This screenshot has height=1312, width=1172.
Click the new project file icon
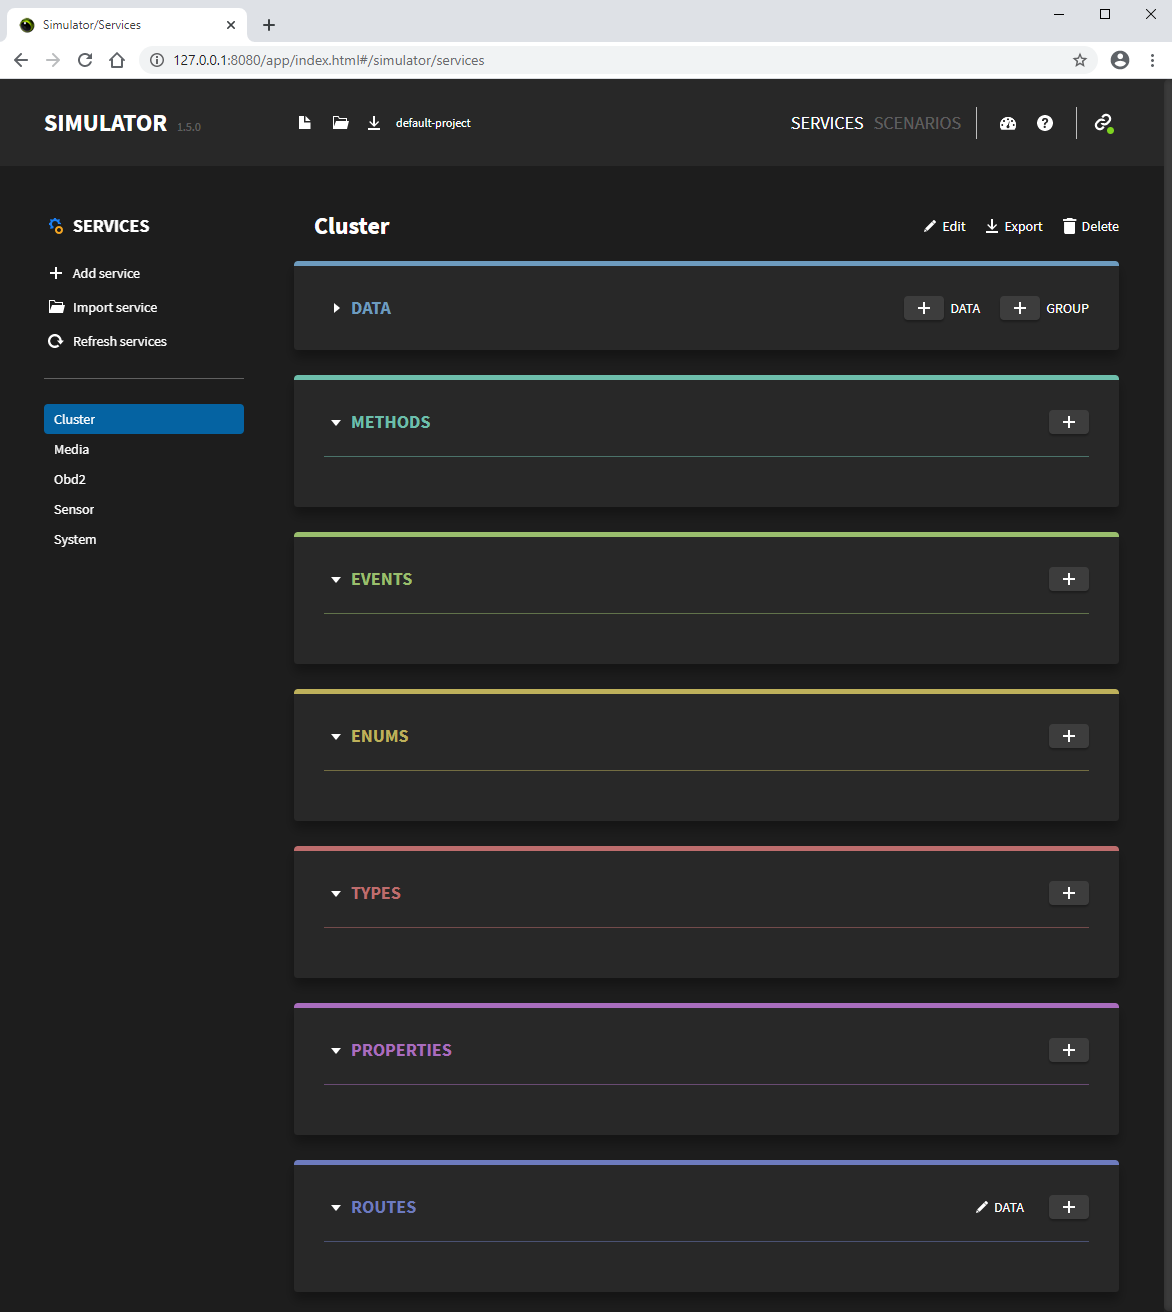pyautogui.click(x=305, y=123)
